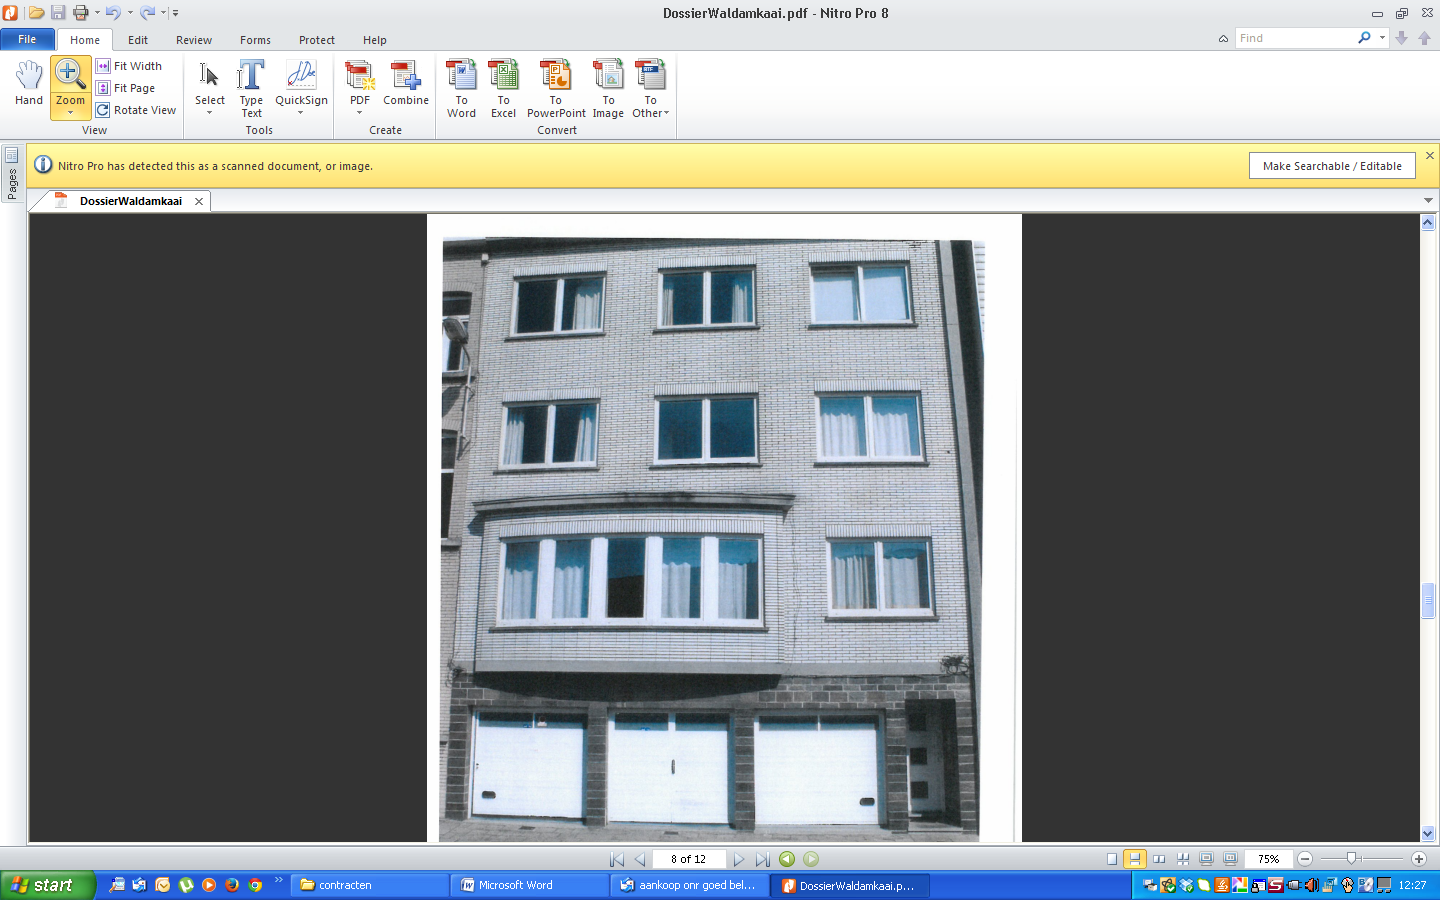Select the Hand tool
The height and width of the screenshot is (900, 1440).
[29, 83]
